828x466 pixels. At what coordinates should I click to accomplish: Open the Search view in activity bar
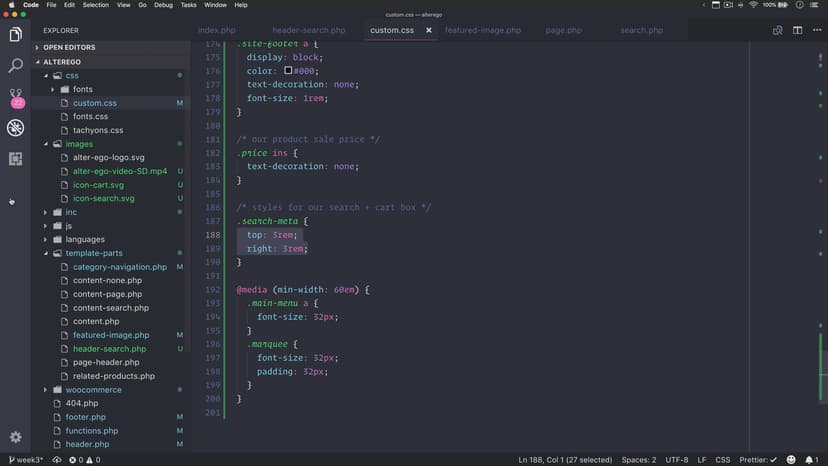point(15,66)
